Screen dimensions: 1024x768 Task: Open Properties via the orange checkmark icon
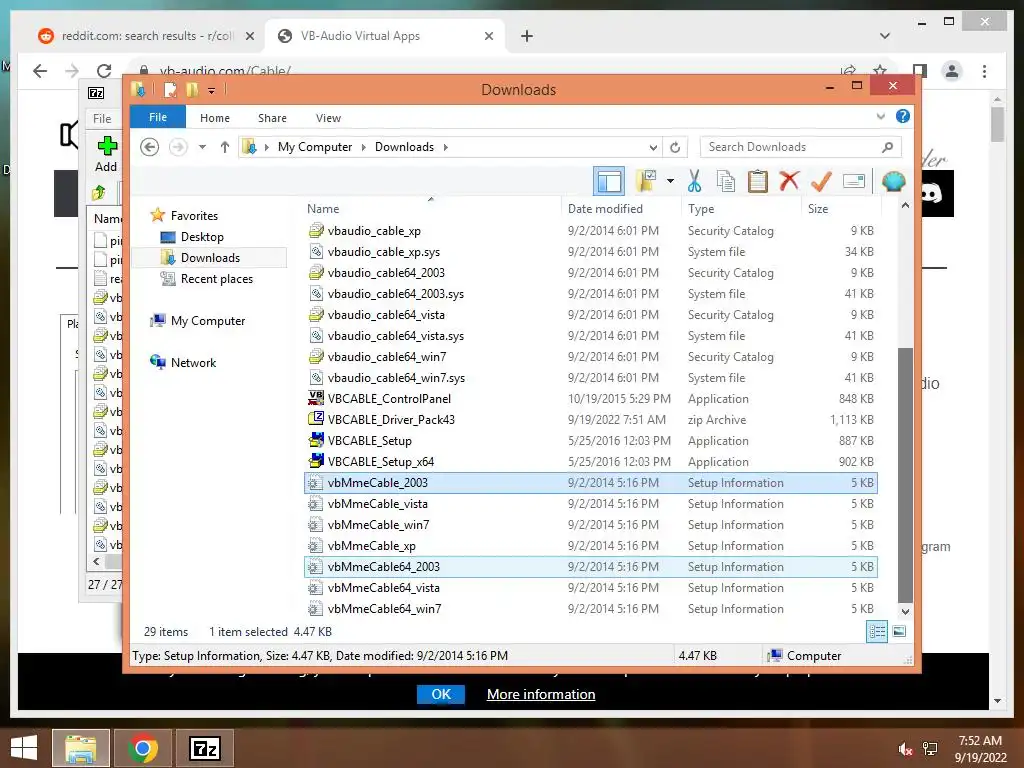[x=821, y=181]
